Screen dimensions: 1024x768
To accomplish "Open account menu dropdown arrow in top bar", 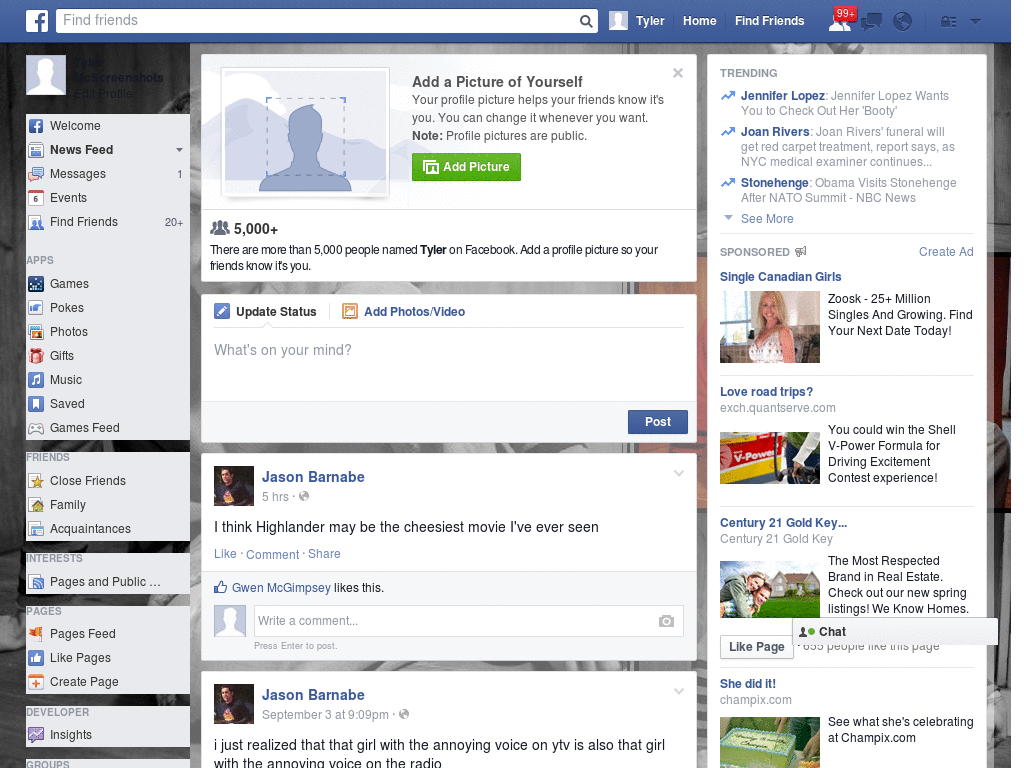I will click(x=976, y=22).
